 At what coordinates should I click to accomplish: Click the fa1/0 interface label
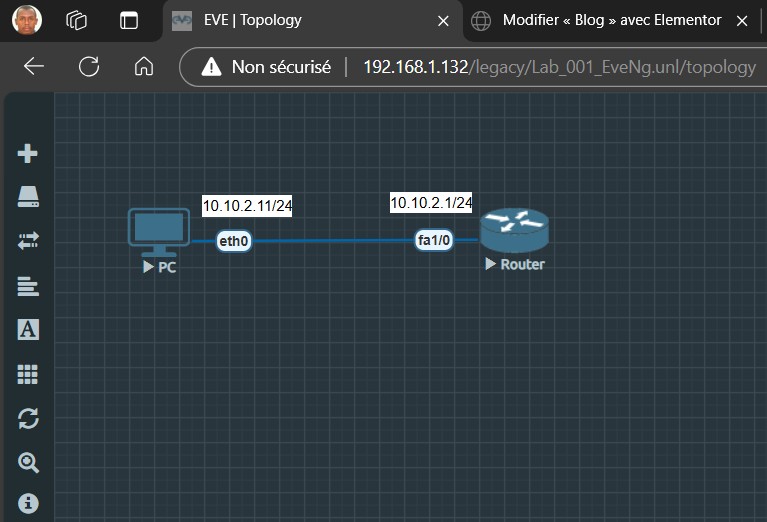point(435,240)
